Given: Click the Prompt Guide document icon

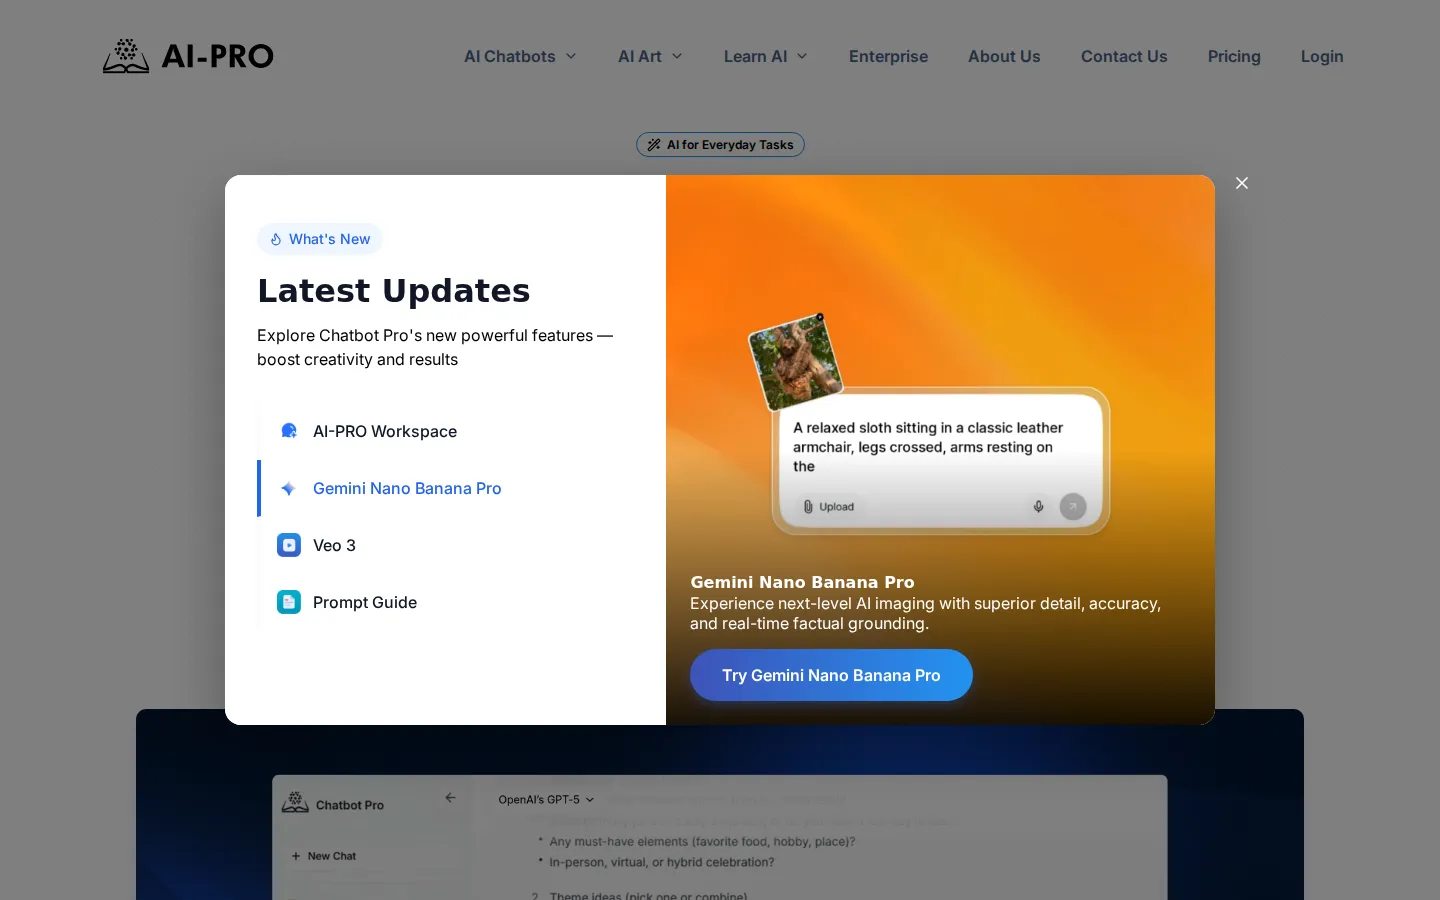Looking at the screenshot, I should coord(289,602).
